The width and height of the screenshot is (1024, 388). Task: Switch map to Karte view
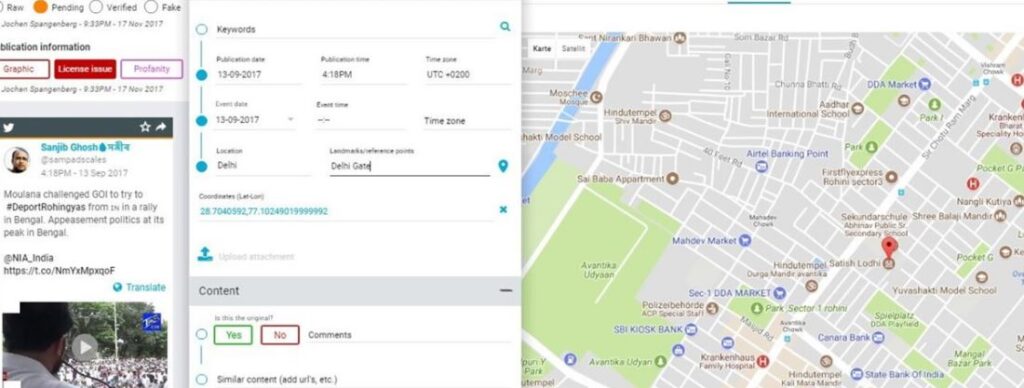542,49
